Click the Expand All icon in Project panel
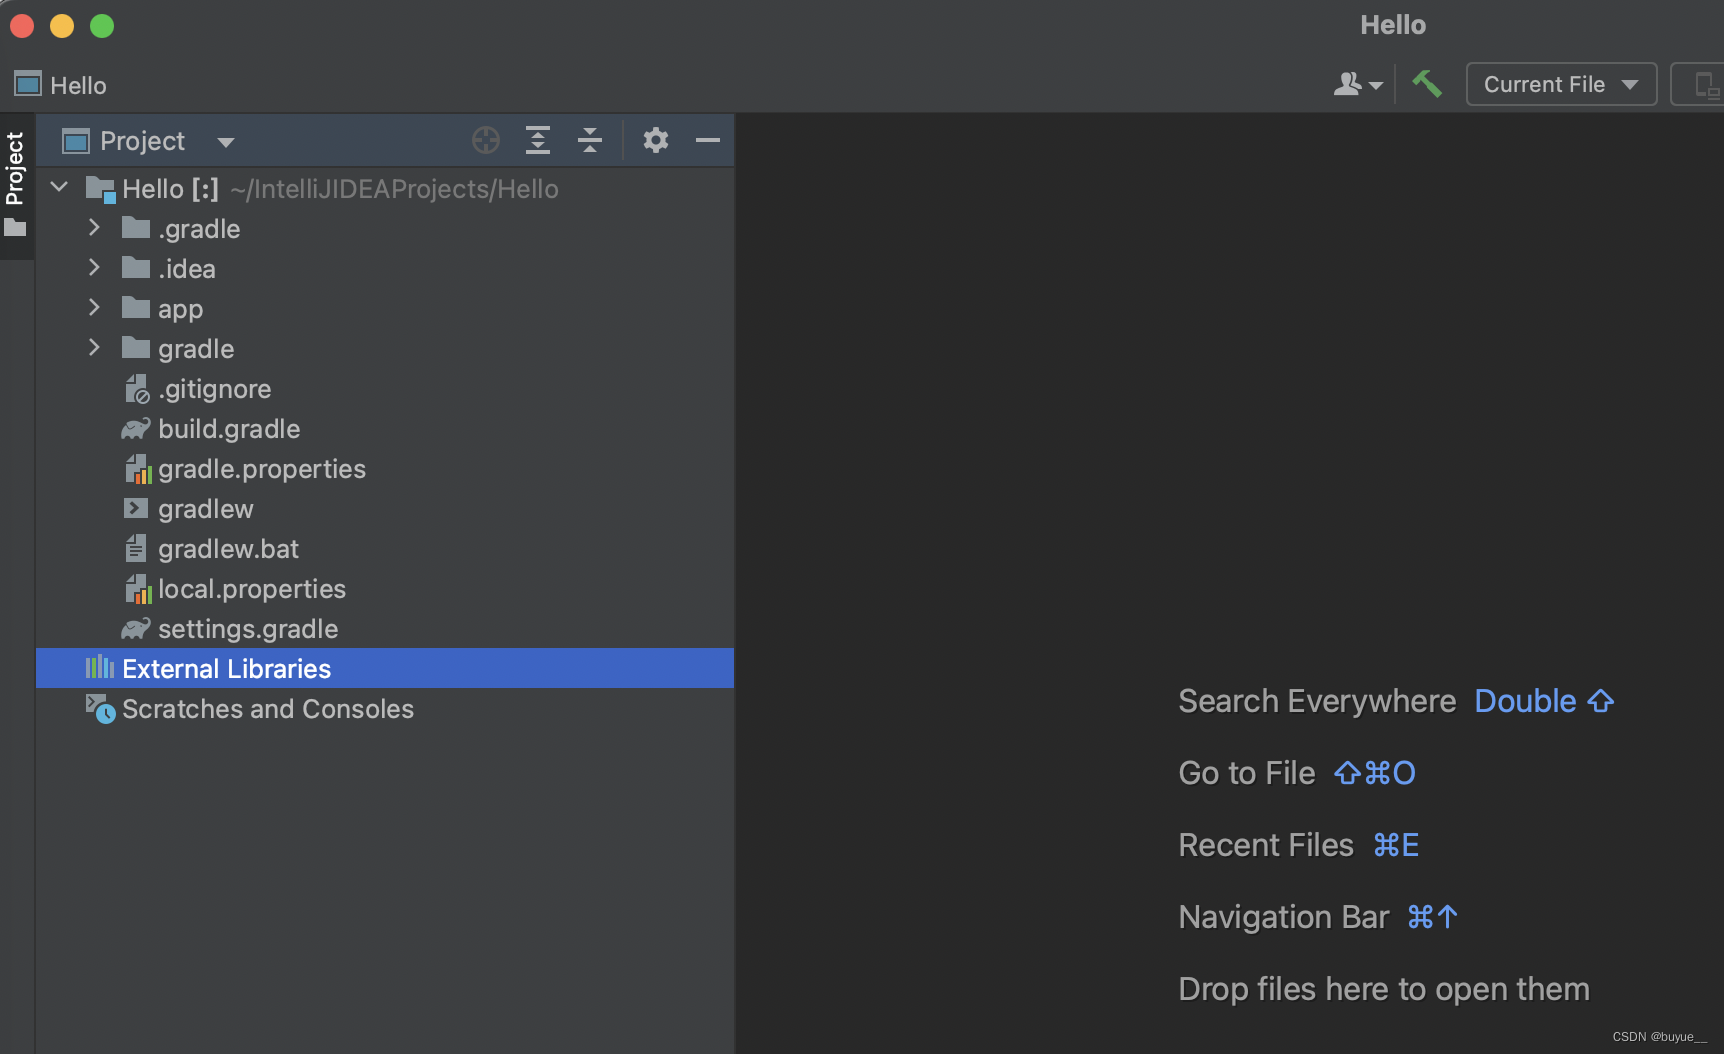 pyautogui.click(x=538, y=140)
